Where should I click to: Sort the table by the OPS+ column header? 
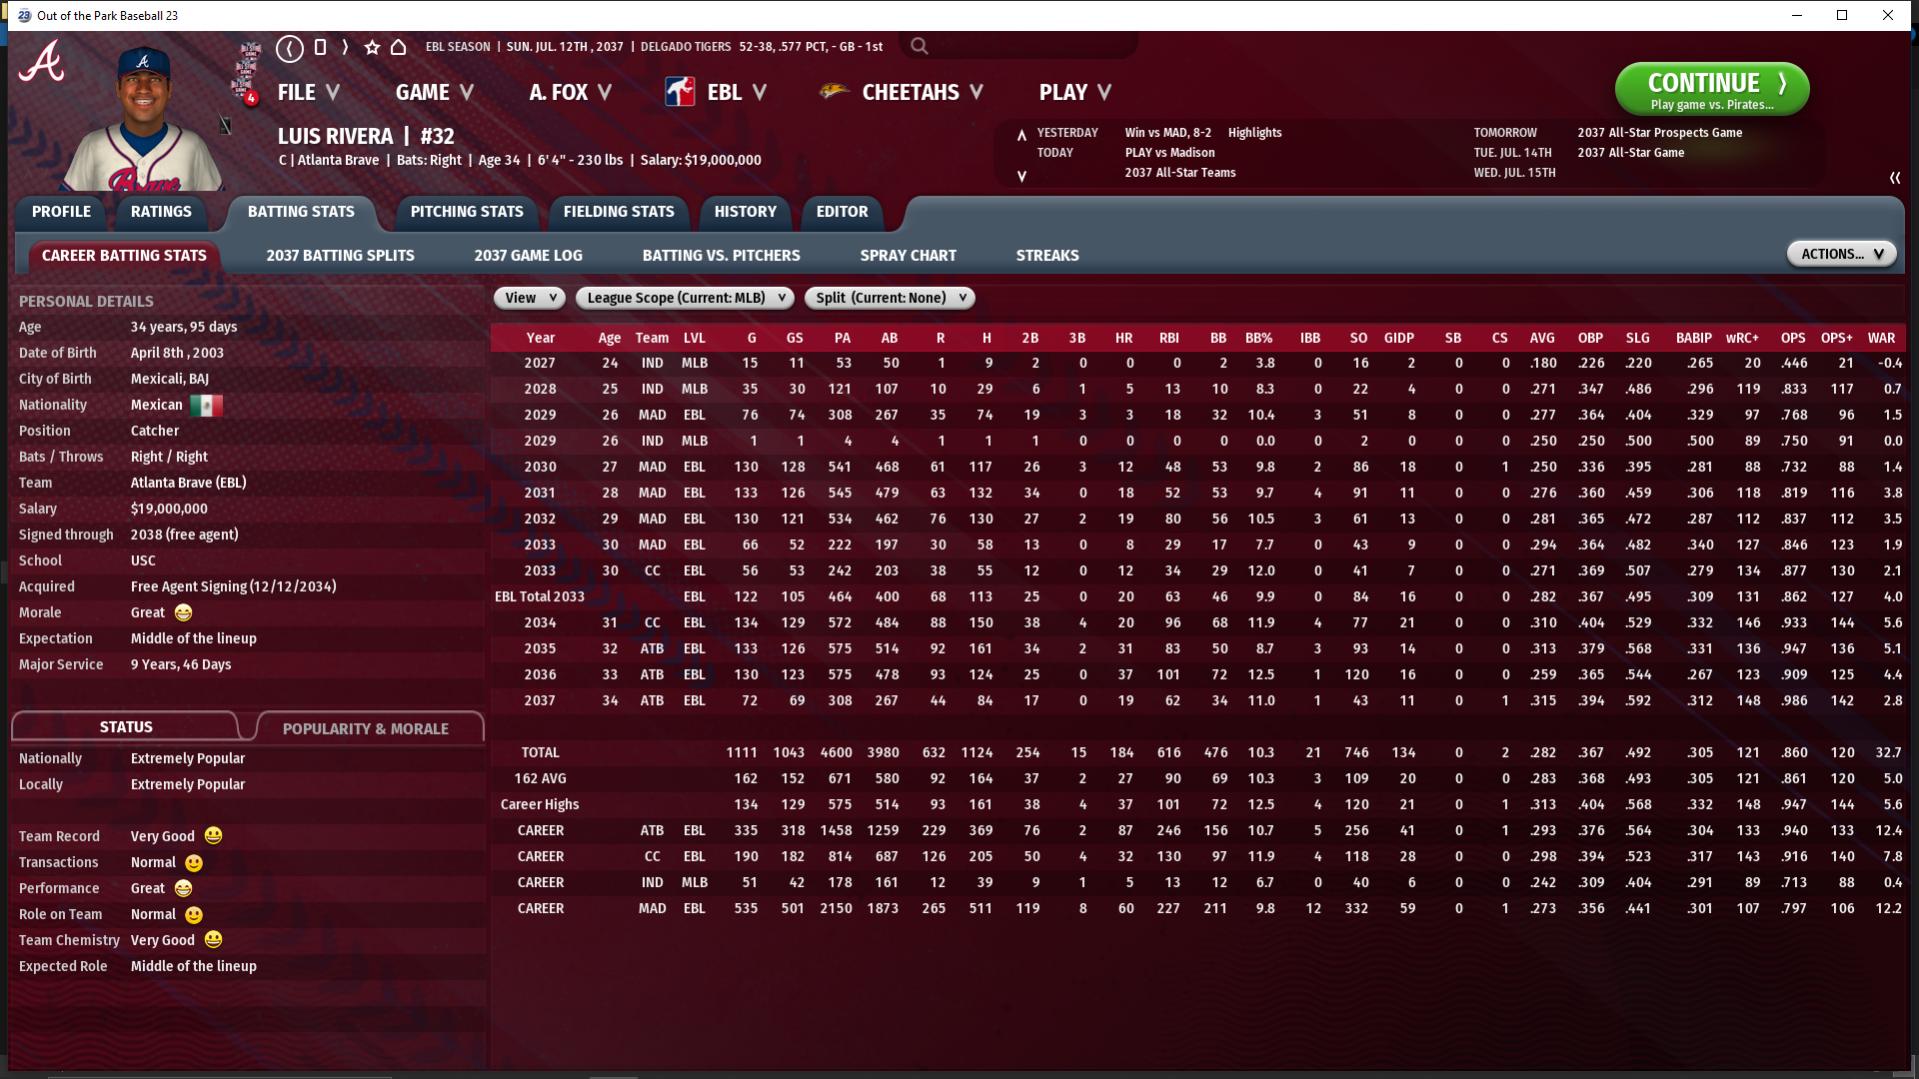(1836, 338)
